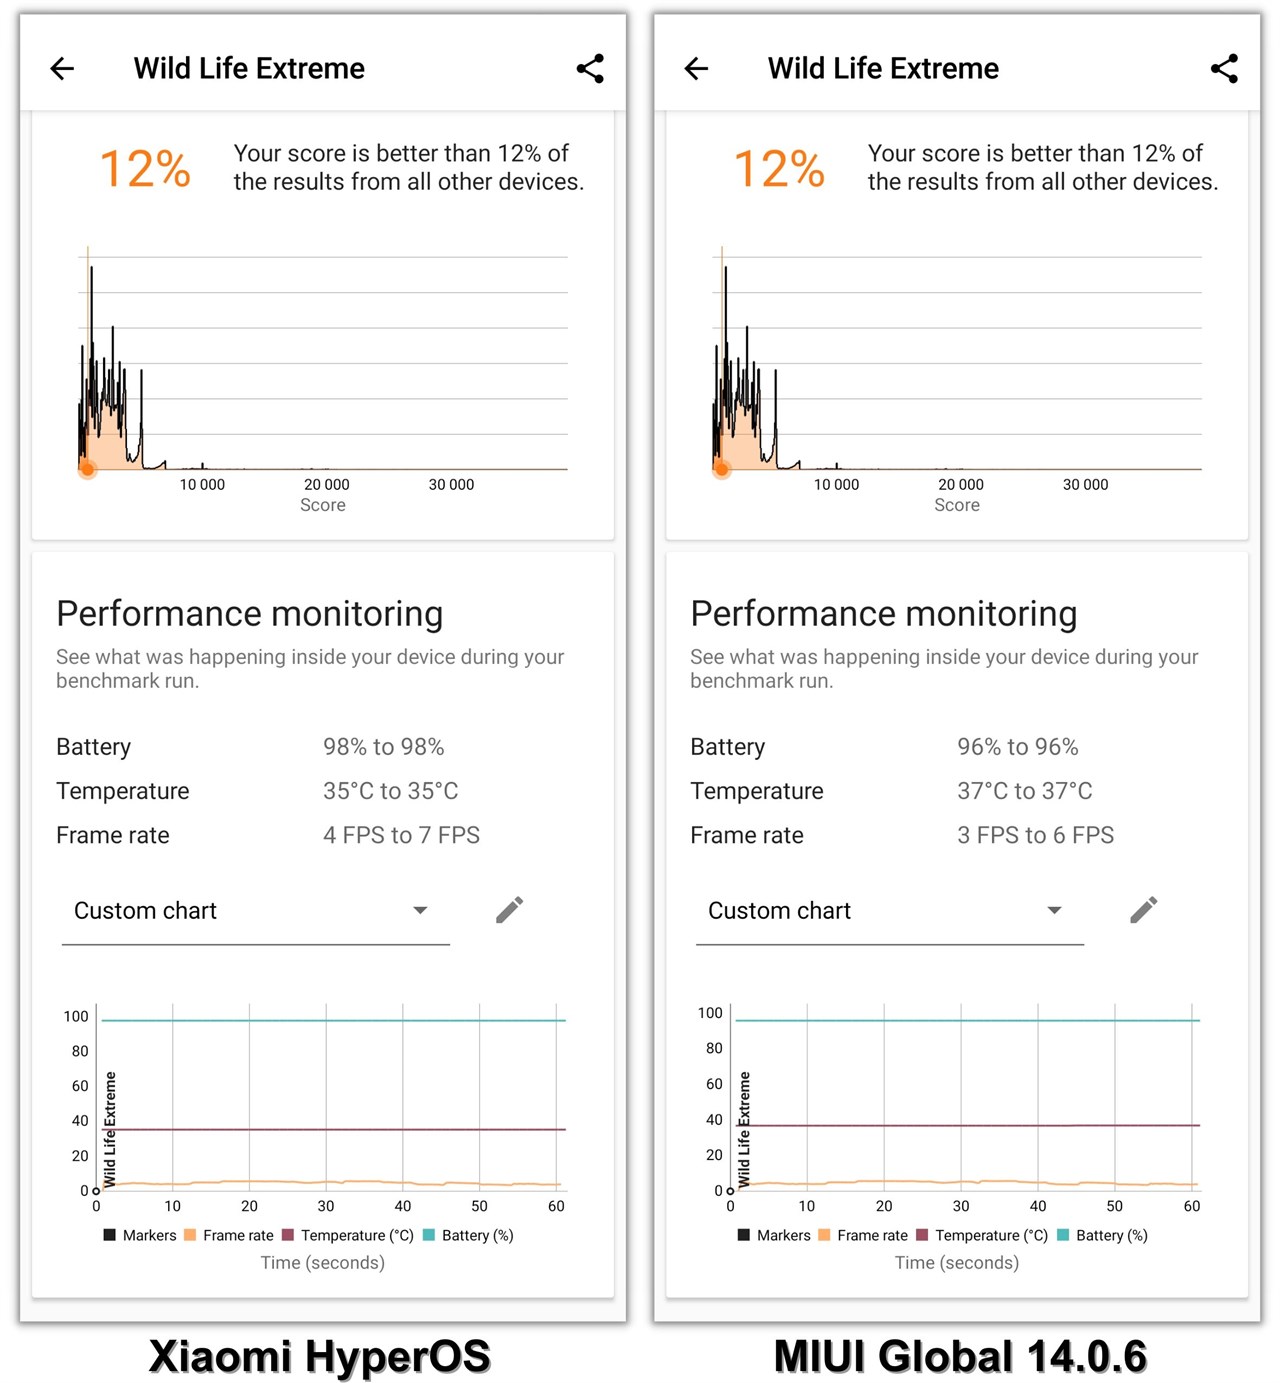Toggle the Battery (%) legend on MIUI chart
This screenshot has width=1280, height=1383.
[x=1110, y=1235]
